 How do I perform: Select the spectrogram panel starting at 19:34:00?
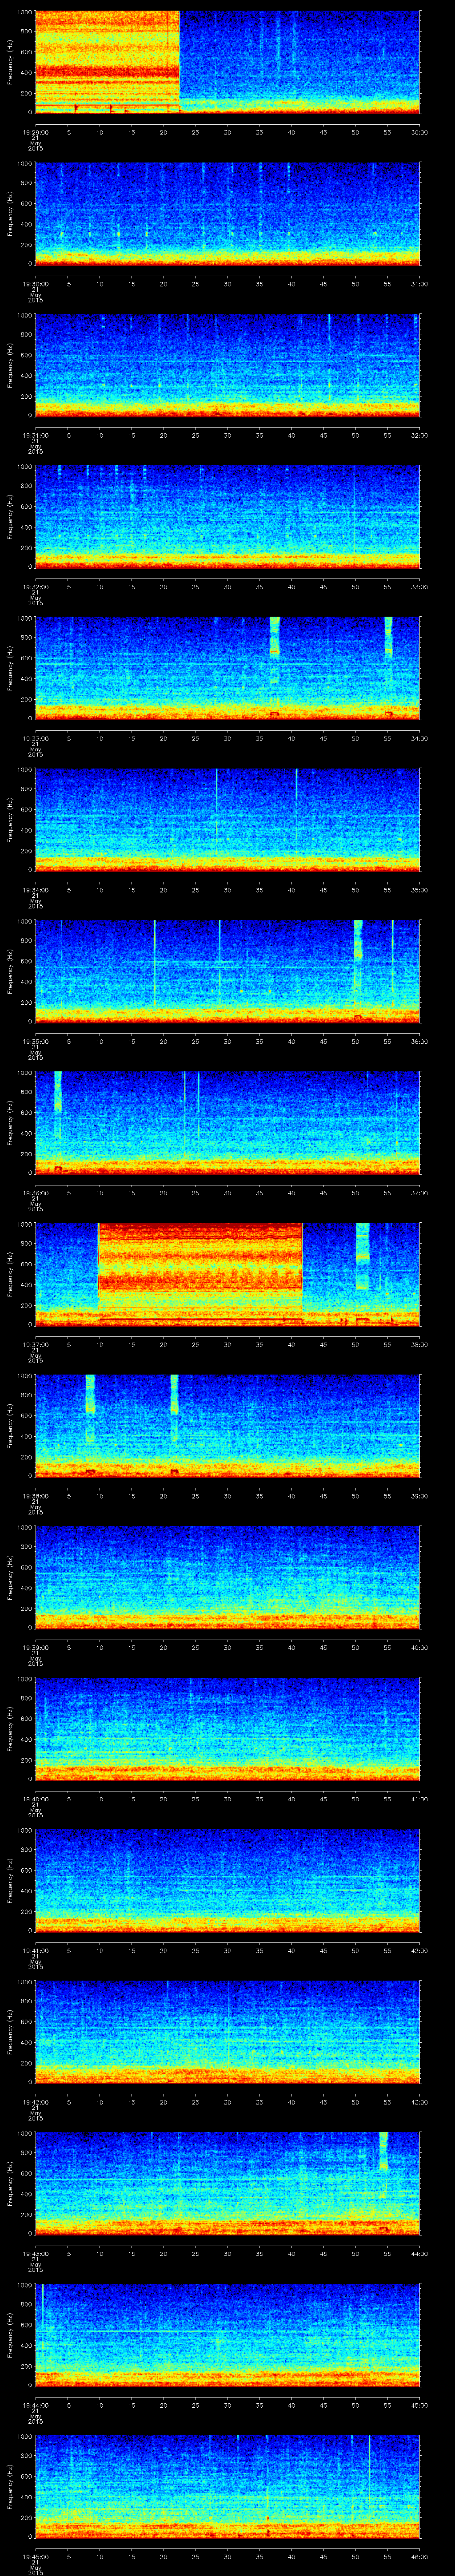227,819
